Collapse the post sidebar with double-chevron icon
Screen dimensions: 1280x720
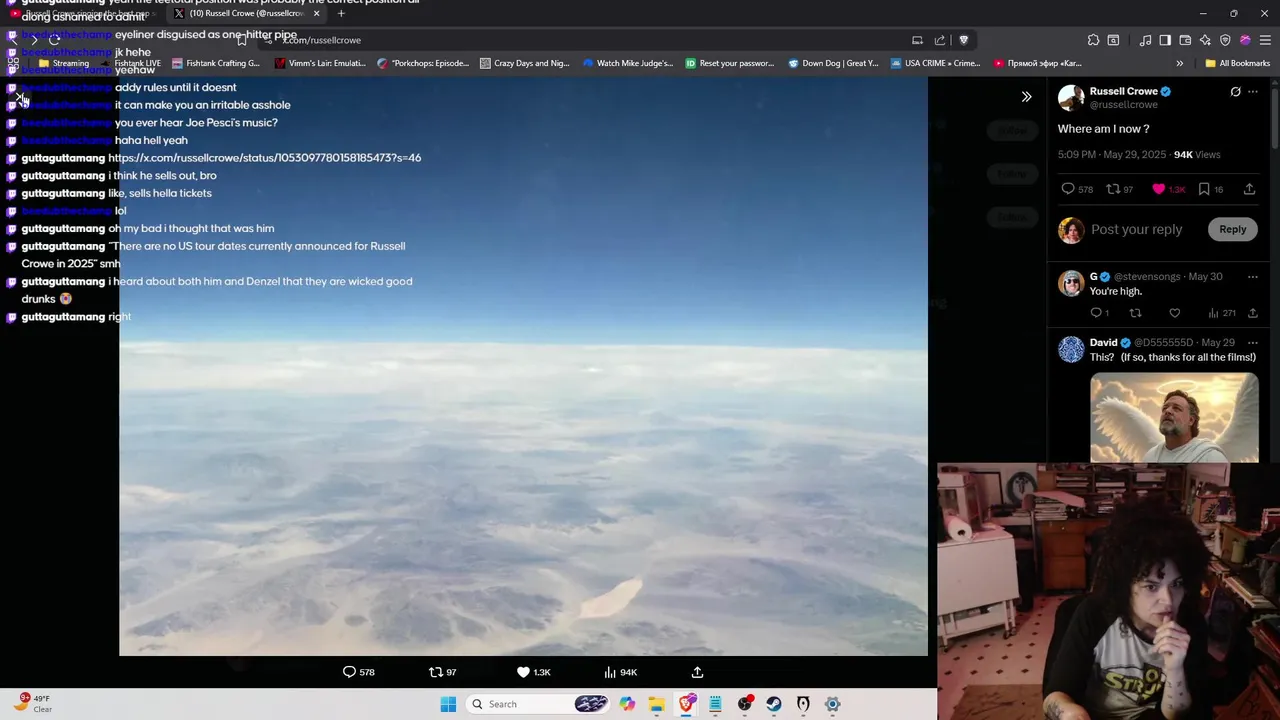pyautogui.click(x=1026, y=97)
